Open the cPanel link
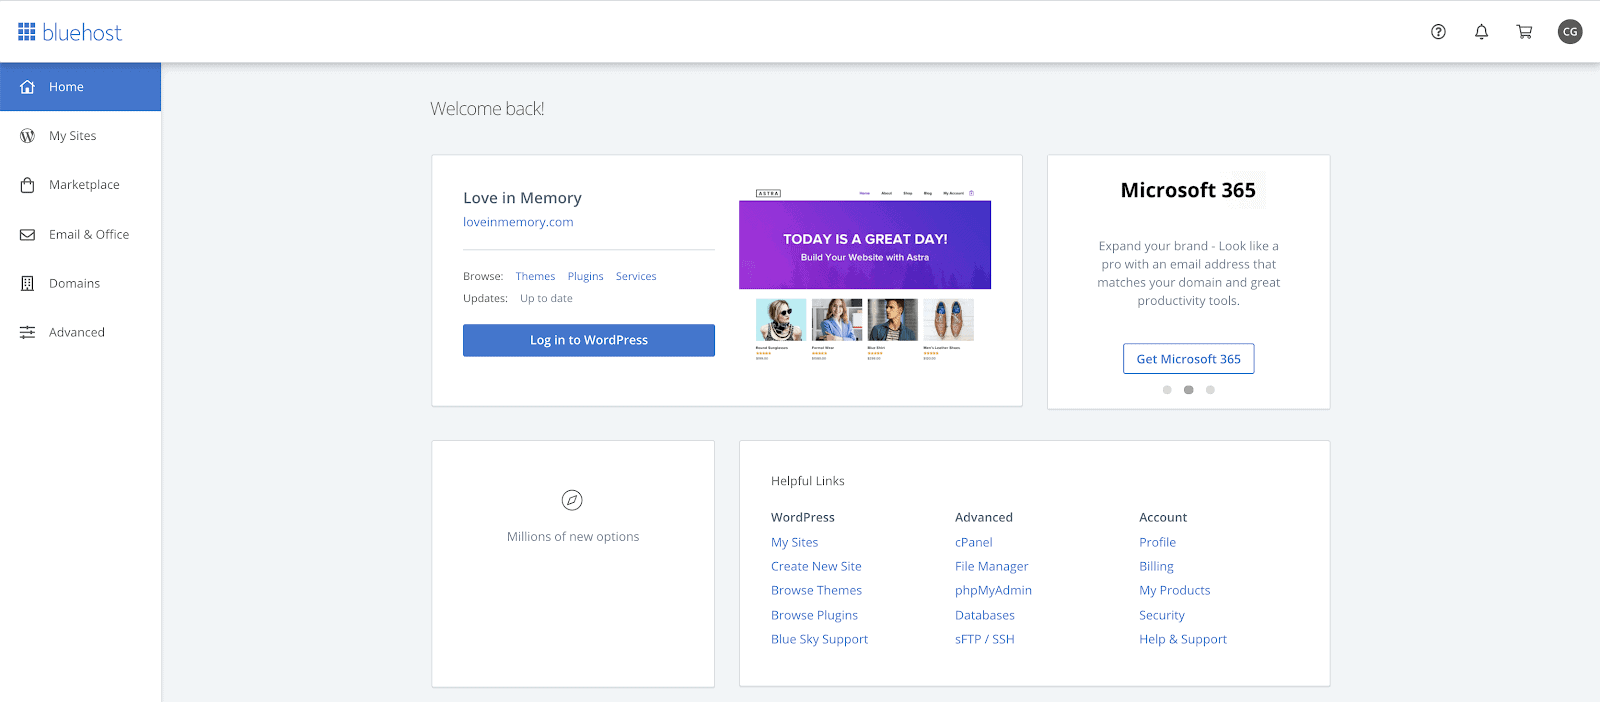 [974, 542]
